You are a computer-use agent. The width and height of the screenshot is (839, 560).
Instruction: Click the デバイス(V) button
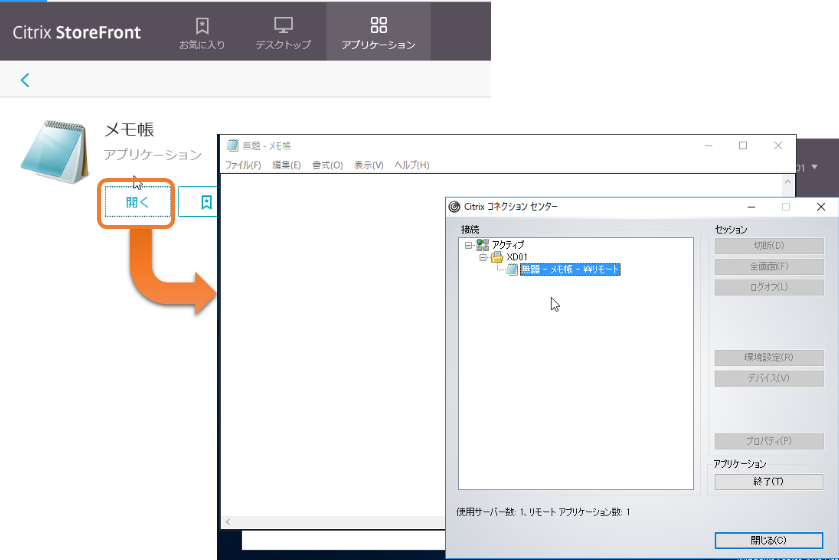[769, 378]
